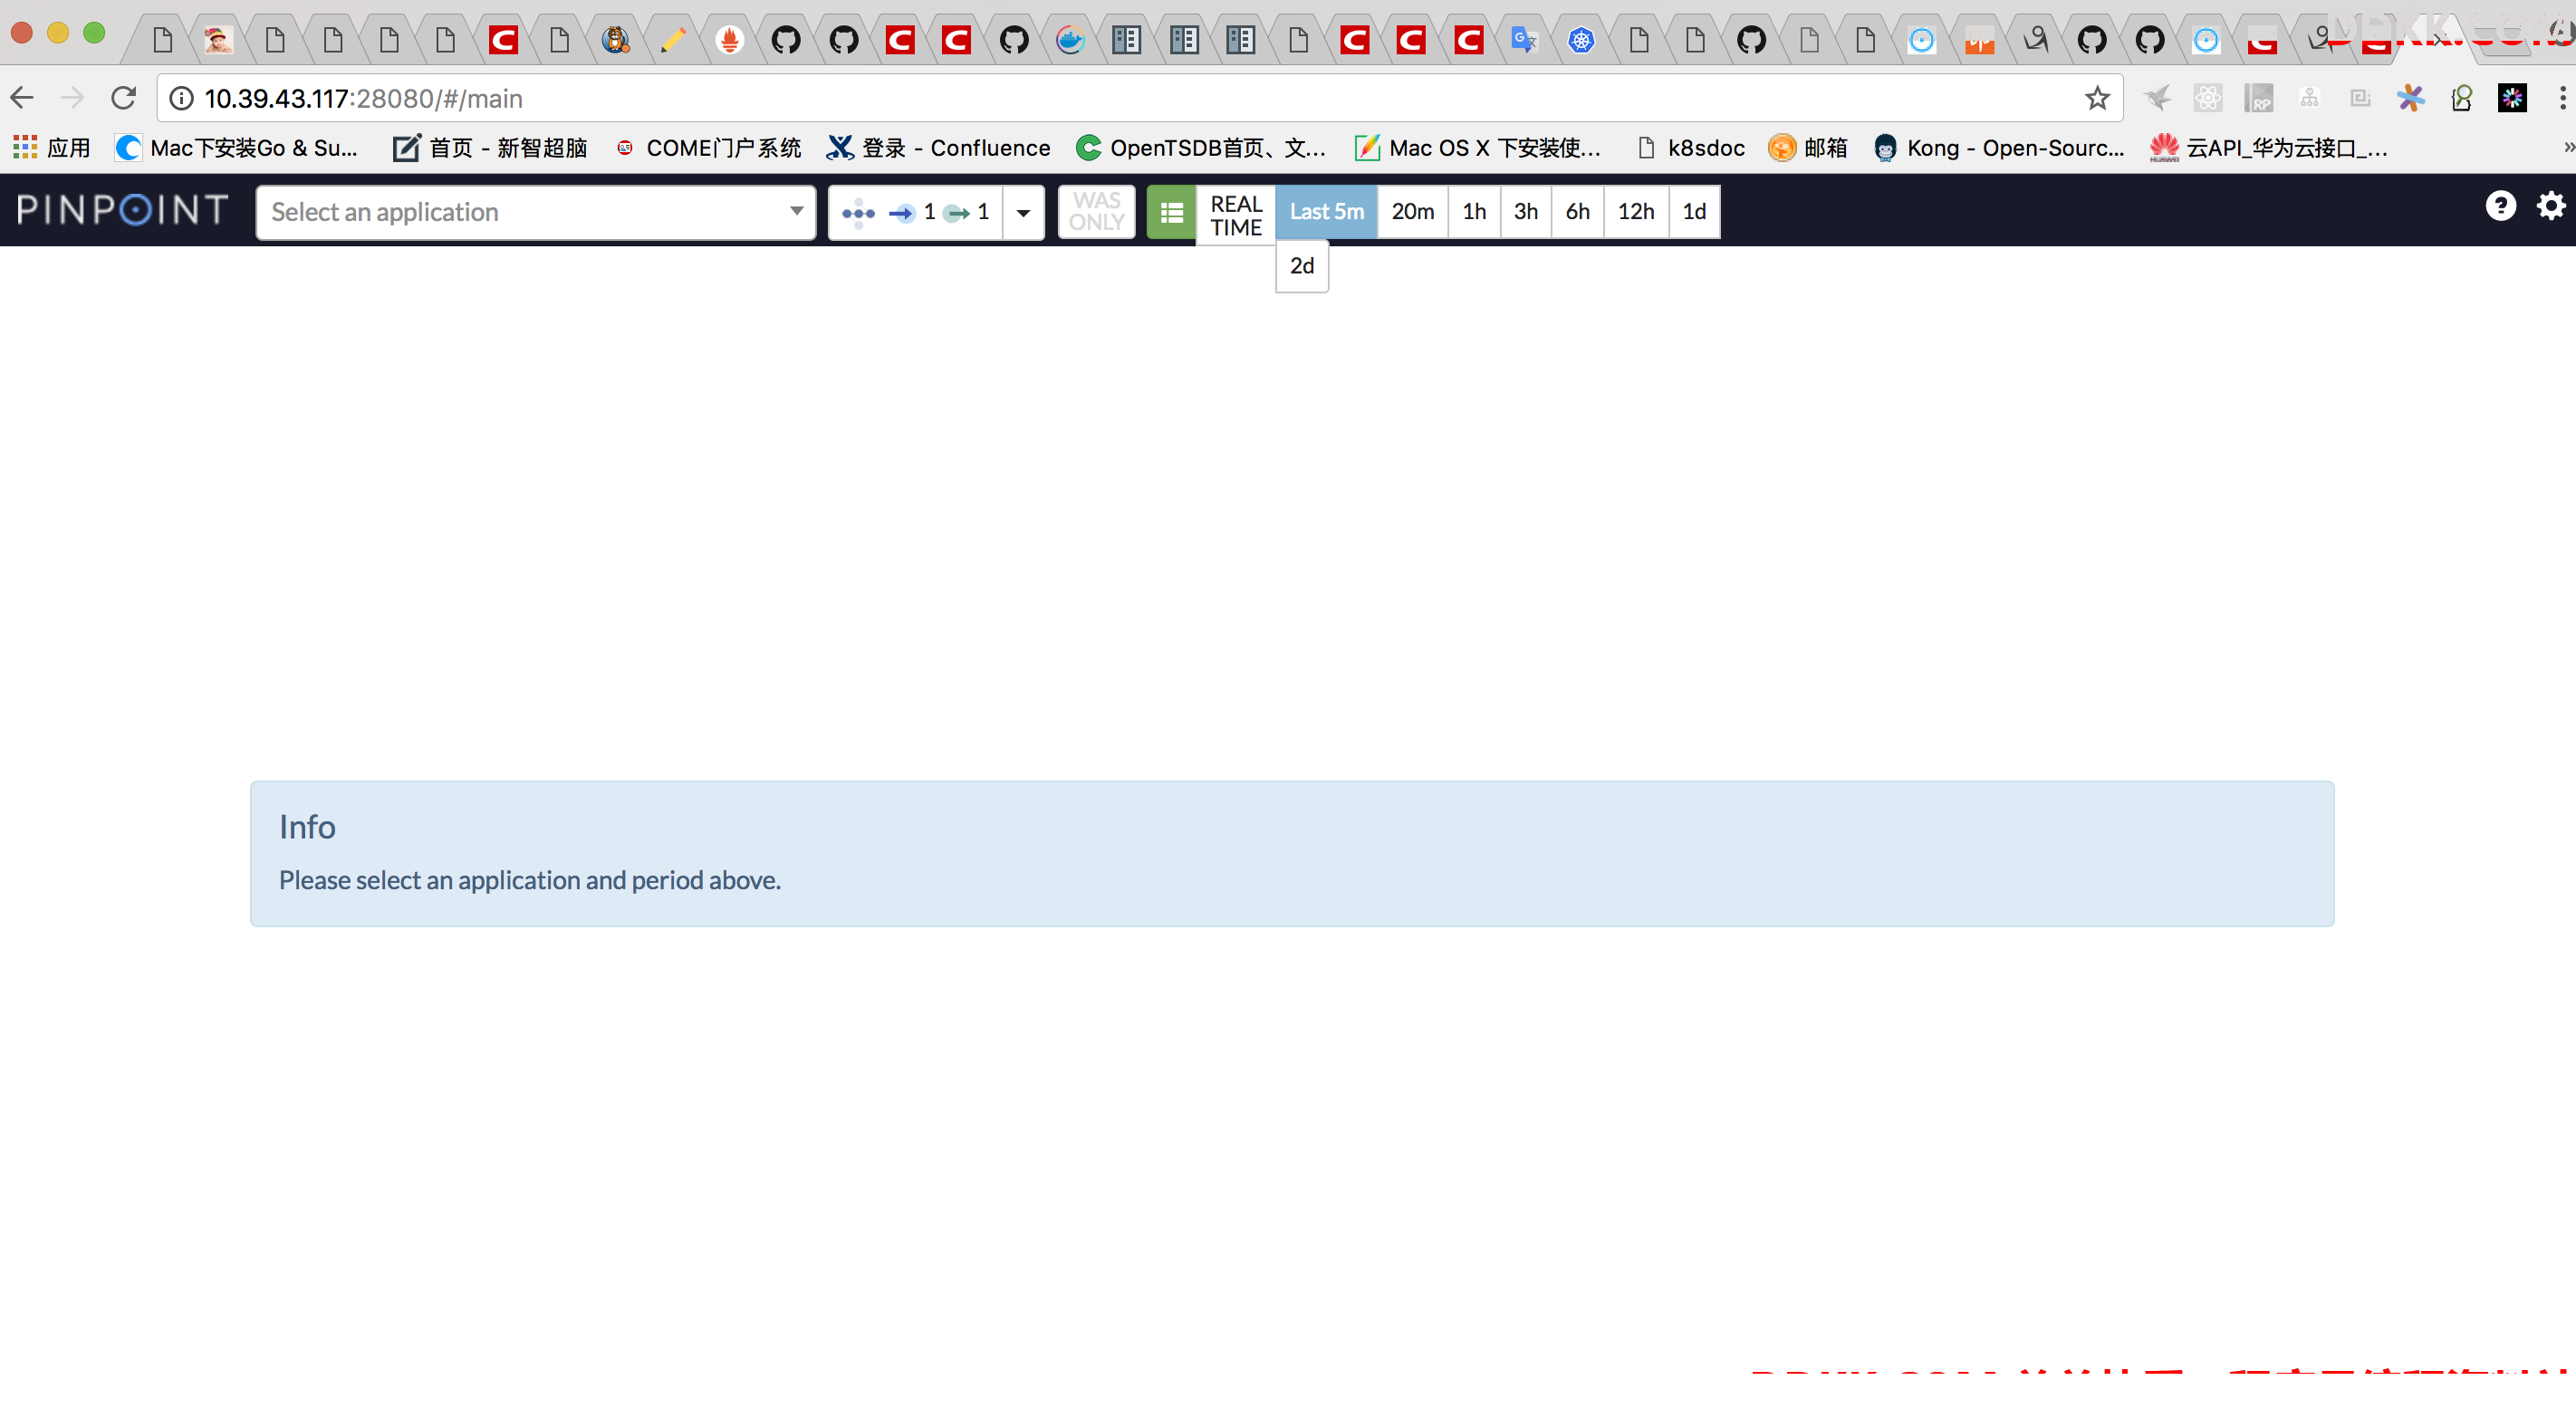Screen dimensions: 2576x1409
Task: Click the browser forward arrow
Action: (72, 98)
